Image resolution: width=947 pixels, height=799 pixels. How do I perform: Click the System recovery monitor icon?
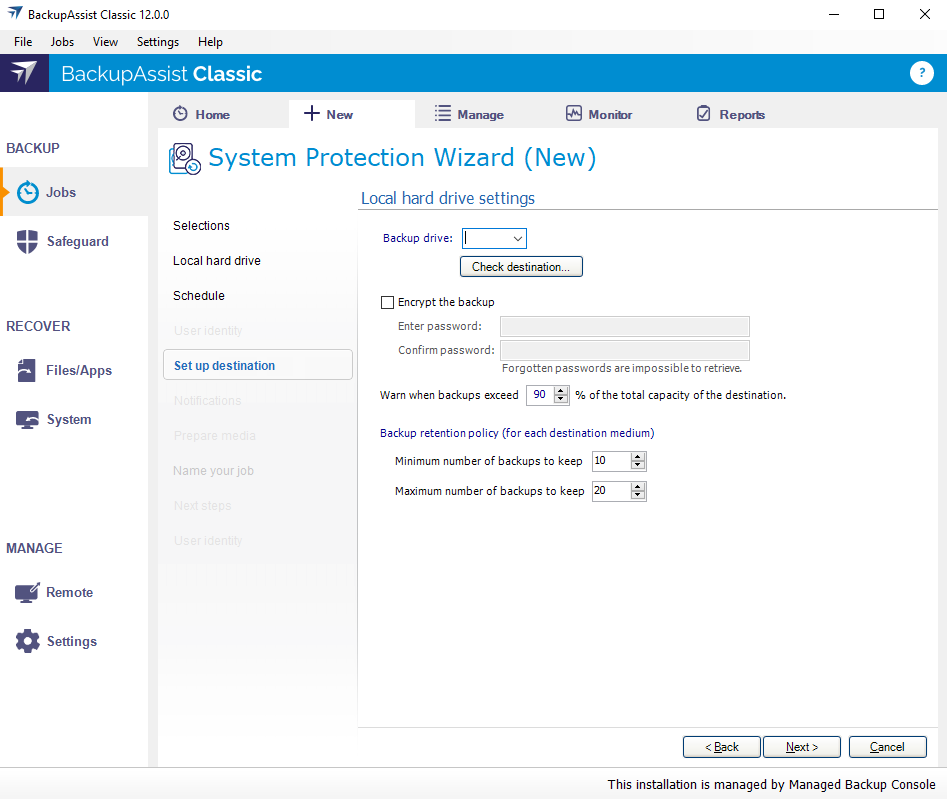point(27,419)
